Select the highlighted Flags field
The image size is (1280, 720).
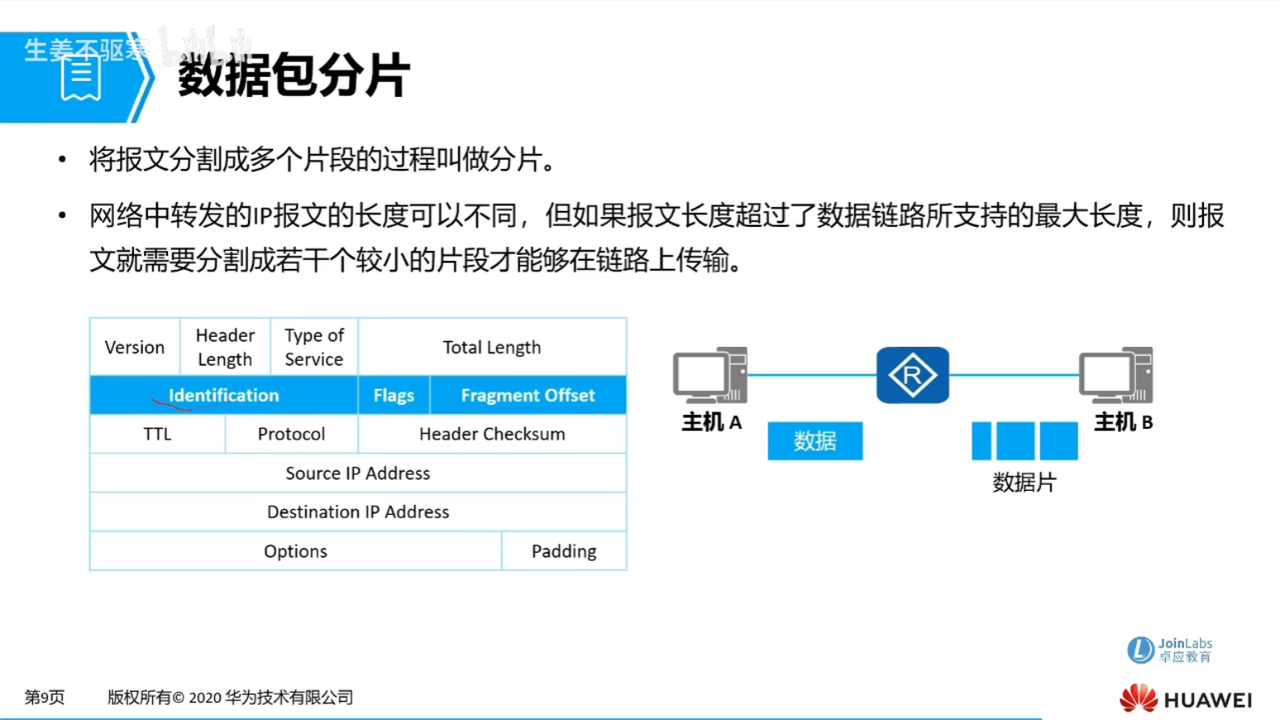tap(394, 395)
